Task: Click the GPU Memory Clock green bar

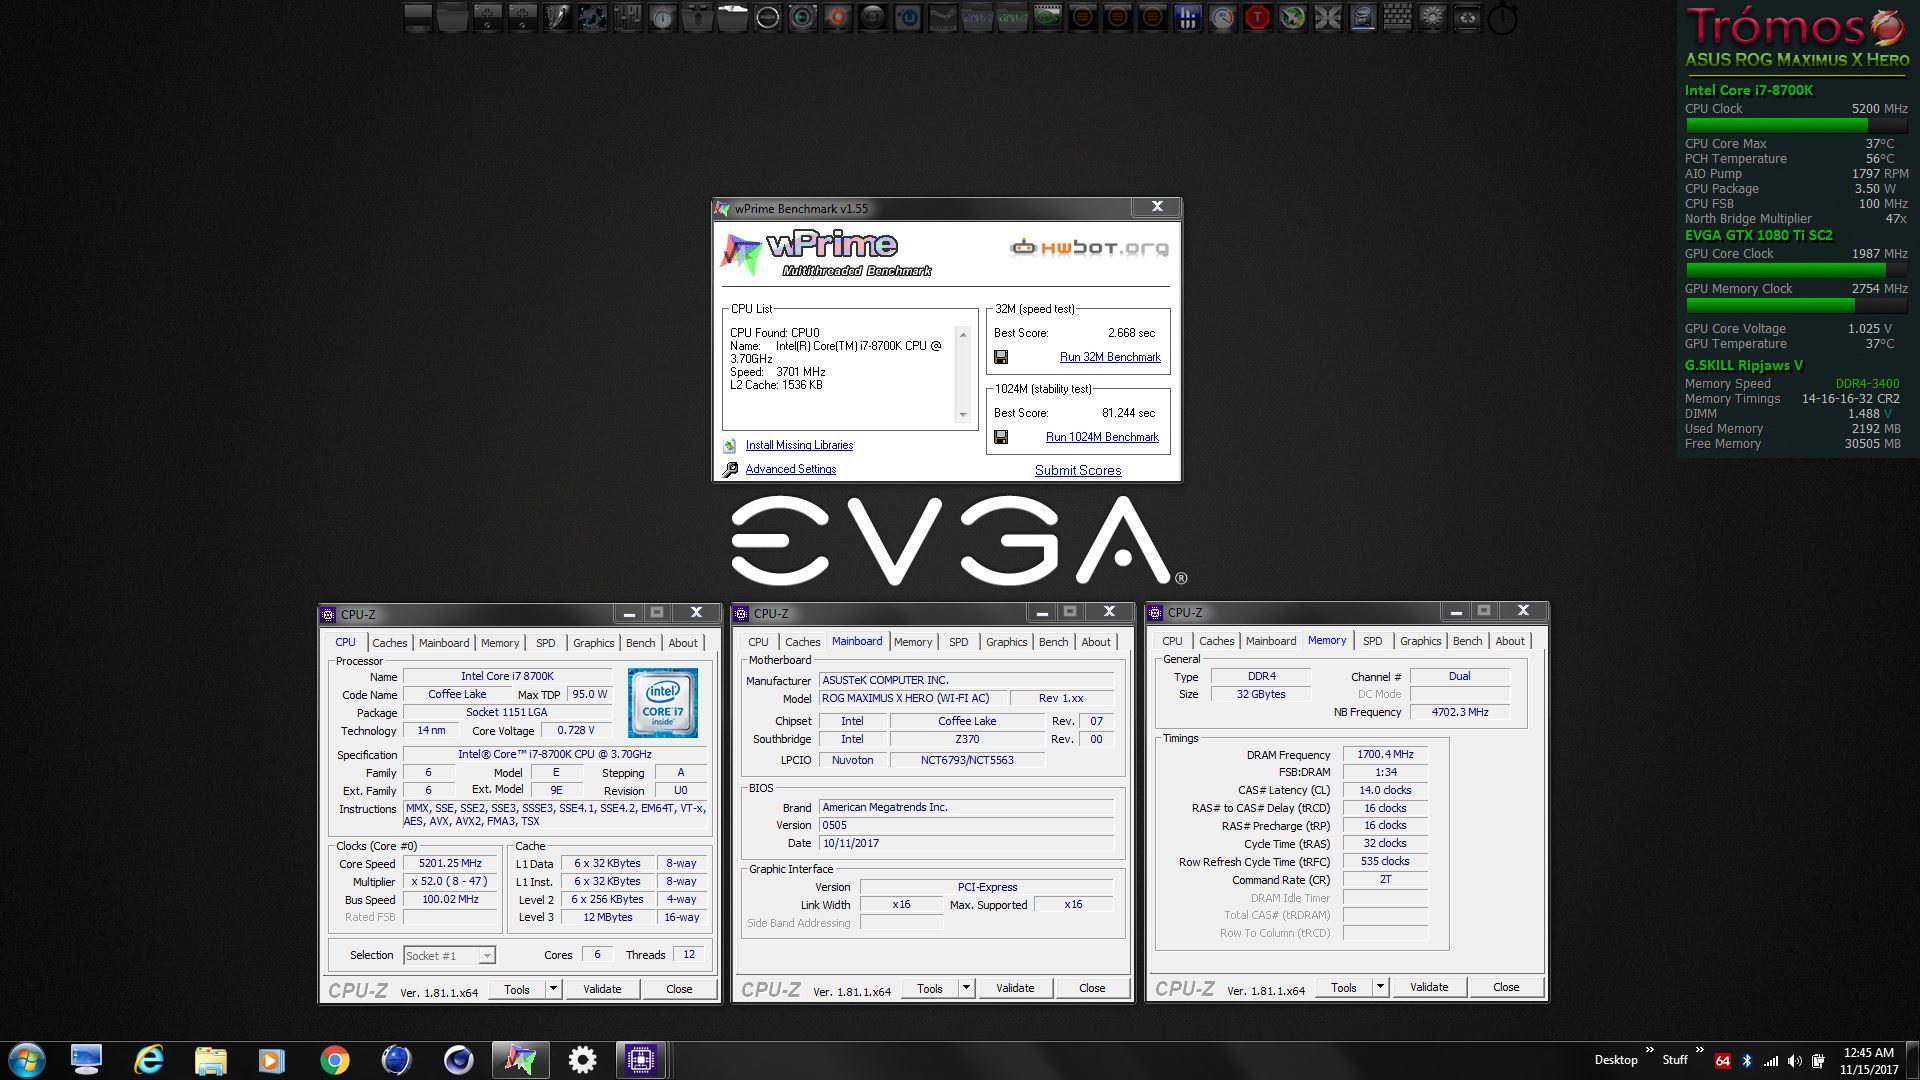Action: pos(1795,305)
